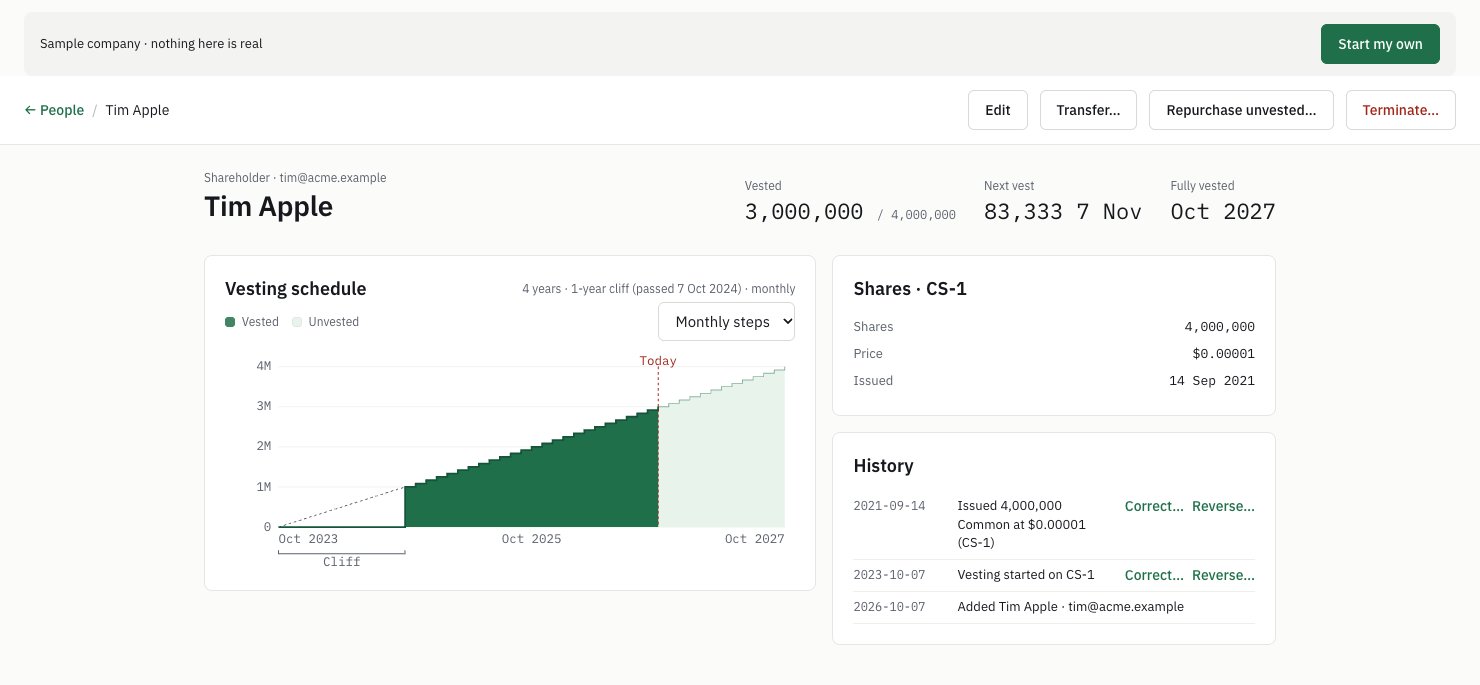The height and width of the screenshot is (685, 1480).
Task: Click Correct... on the Issued 4,000,000 entry
Action: [1154, 506]
